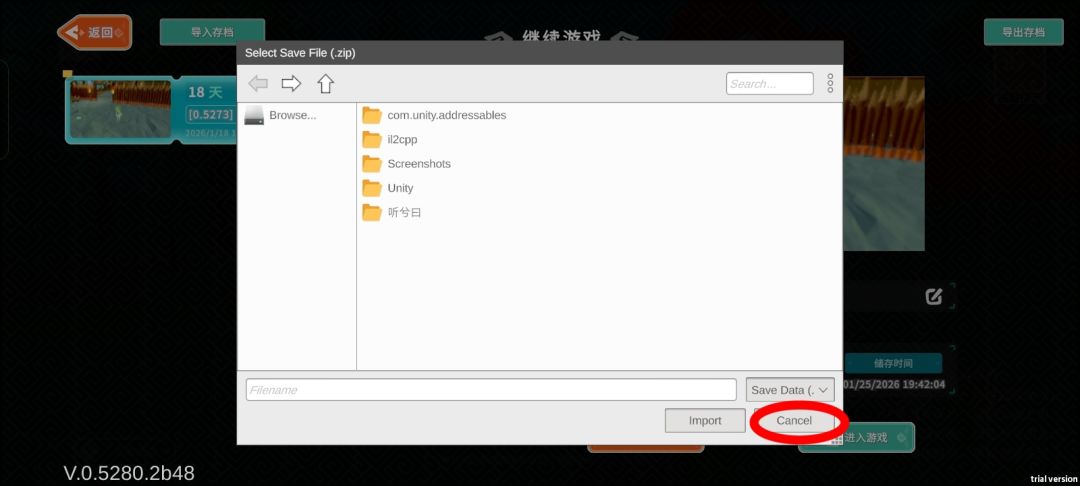Viewport: 1080px width, 486px height.
Task: Go back with the left arrow icon
Action: (x=258, y=84)
